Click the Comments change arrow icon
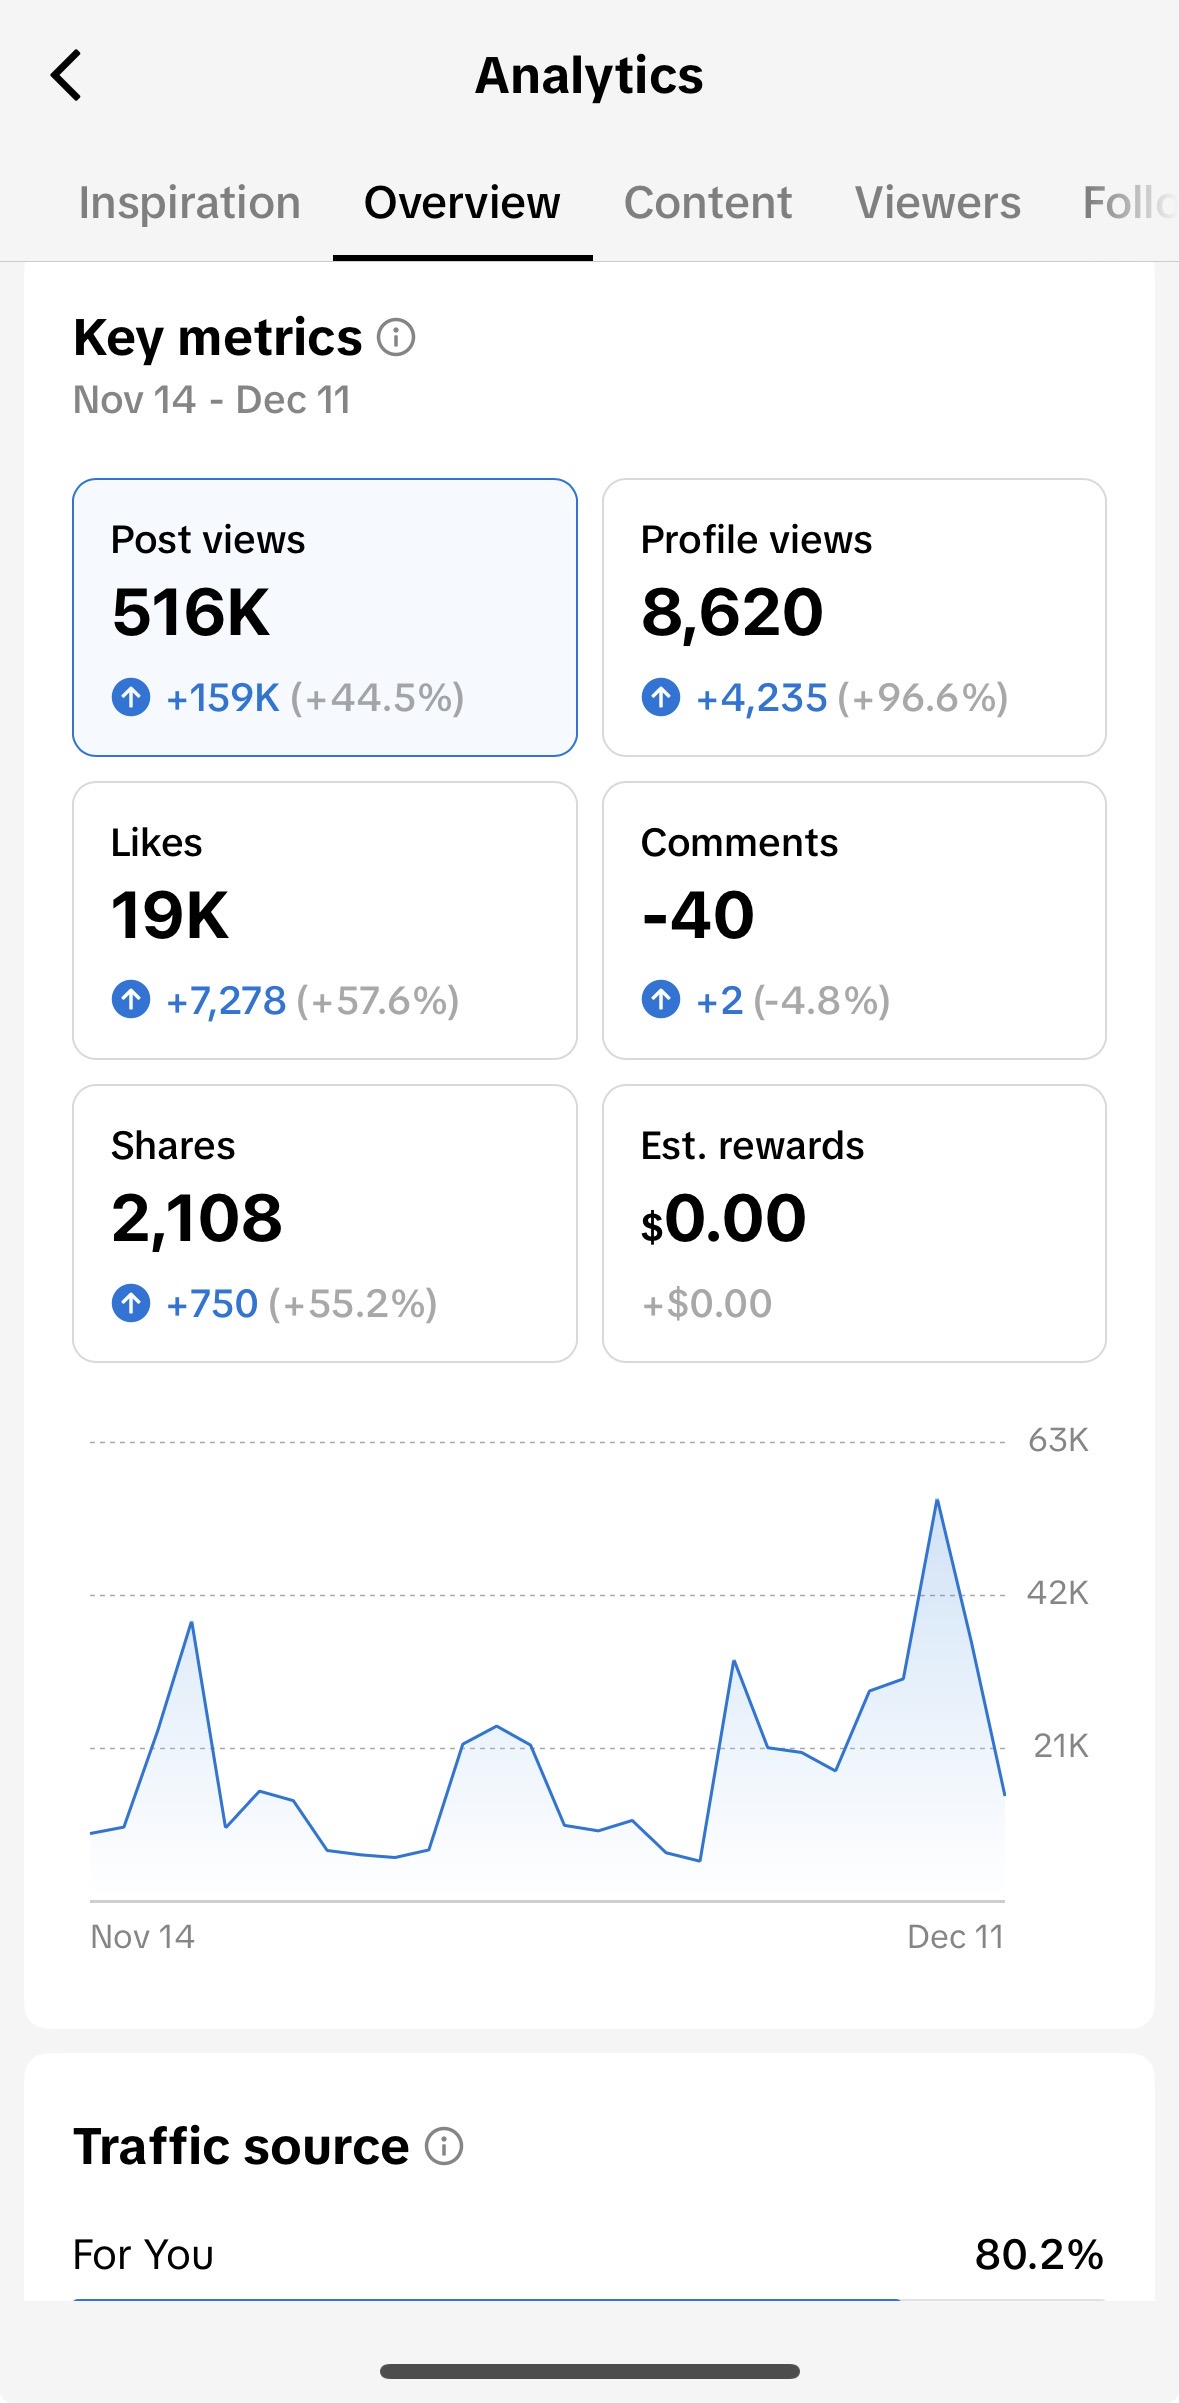The height and width of the screenshot is (2403, 1179). click(662, 1000)
